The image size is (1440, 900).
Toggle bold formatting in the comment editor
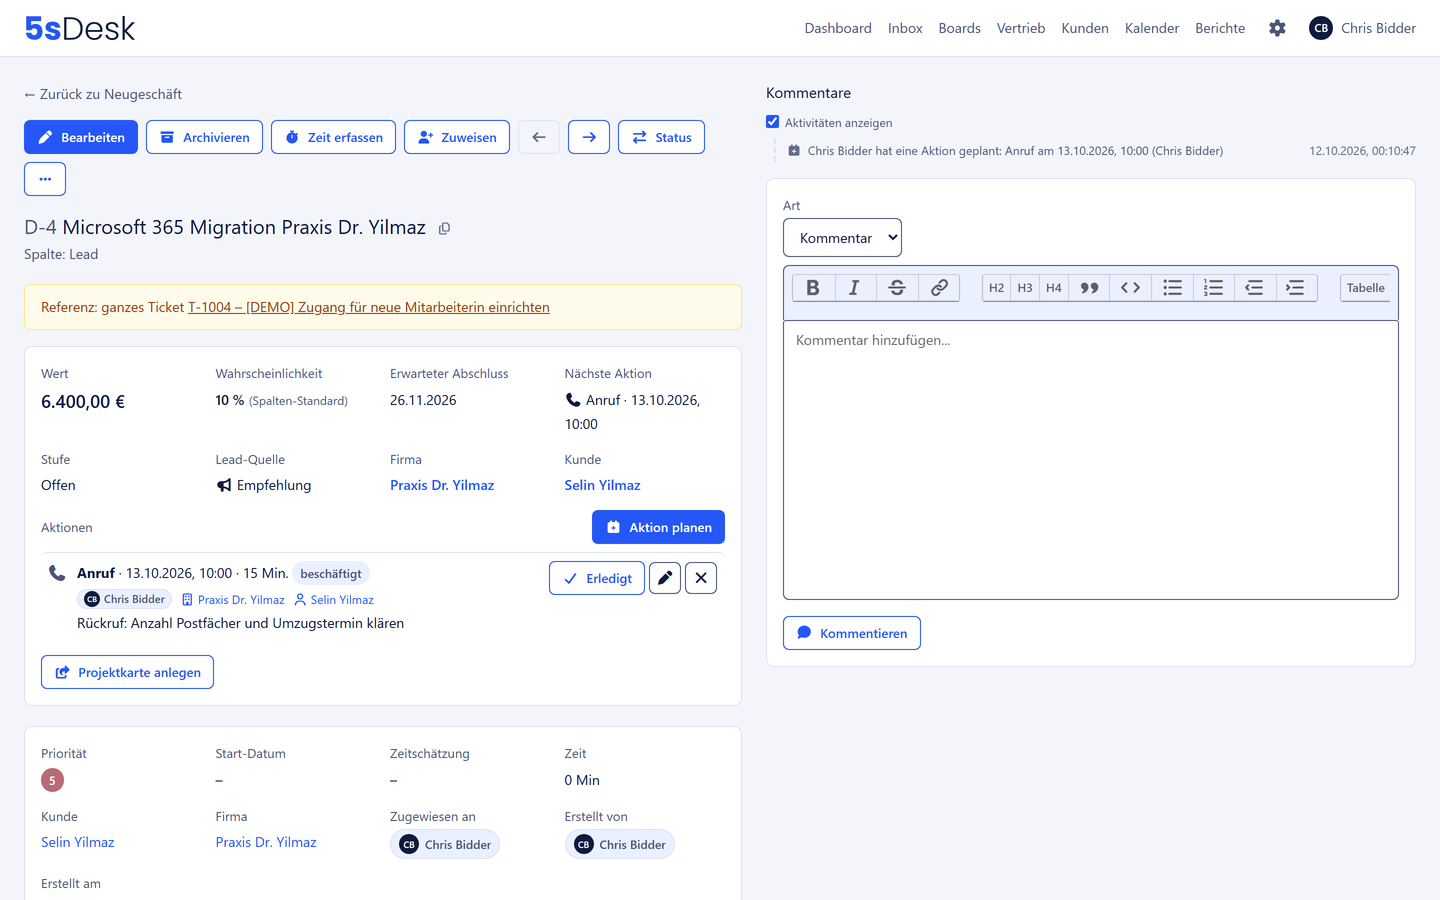click(813, 288)
